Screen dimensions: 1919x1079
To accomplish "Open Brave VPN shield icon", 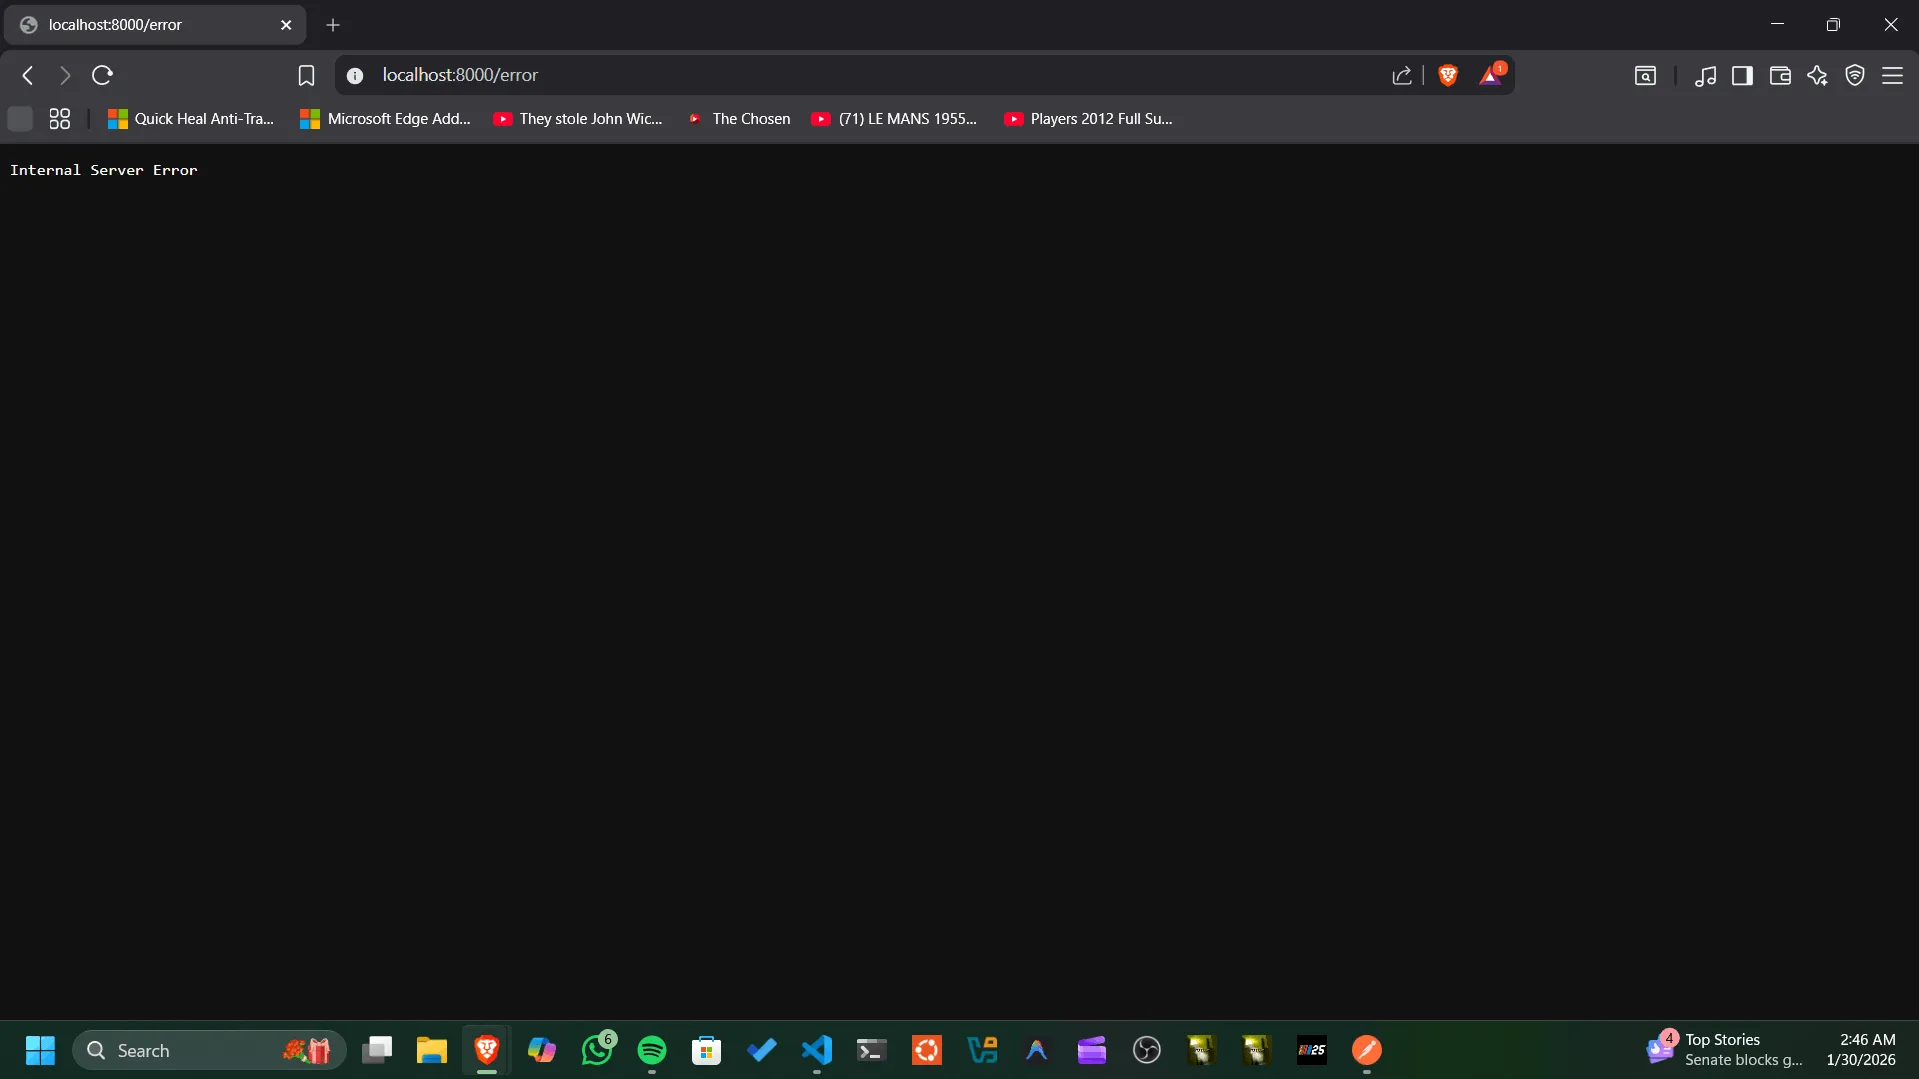I will tap(1854, 75).
